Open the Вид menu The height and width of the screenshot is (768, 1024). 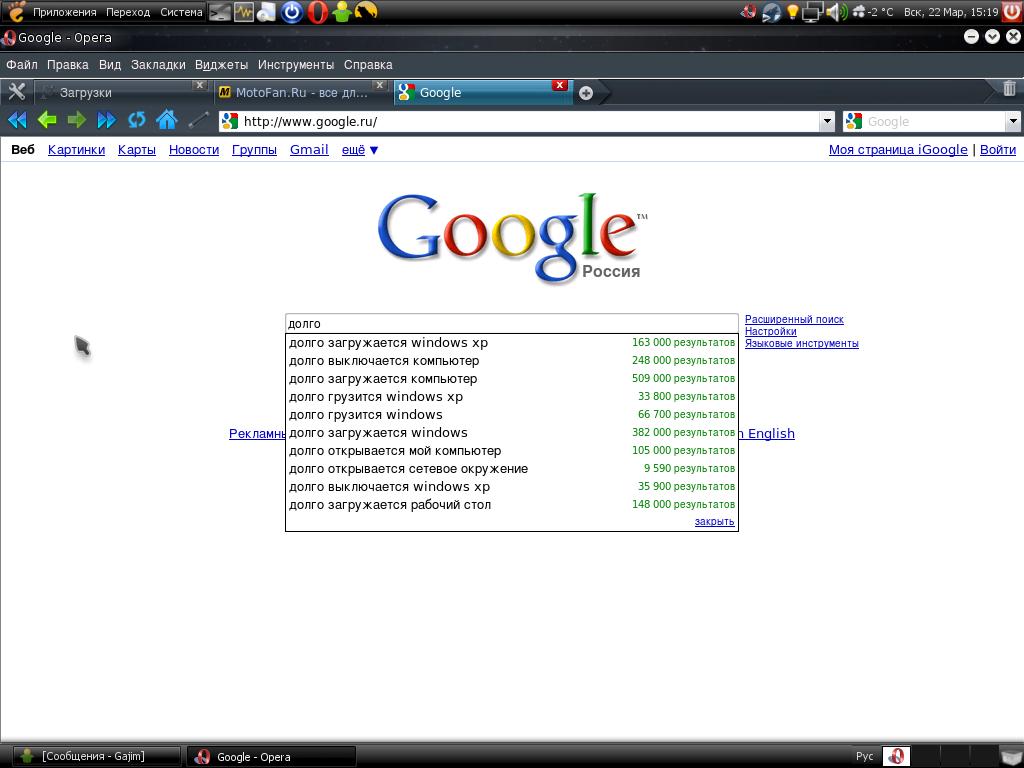point(110,65)
